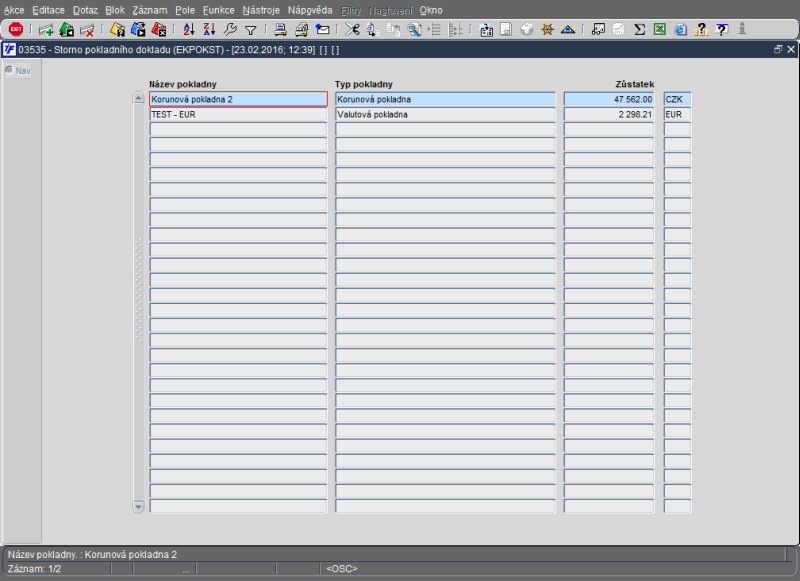Click the list scroll up arrow
The height and width of the screenshot is (581, 800).
(x=138, y=97)
